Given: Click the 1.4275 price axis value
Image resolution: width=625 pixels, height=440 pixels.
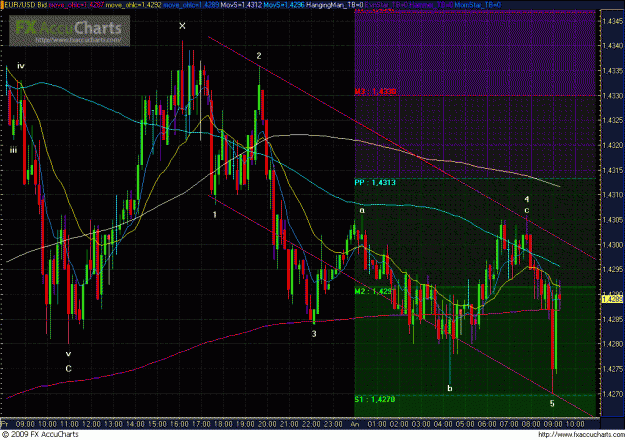Looking at the screenshot, I should [x=613, y=369].
